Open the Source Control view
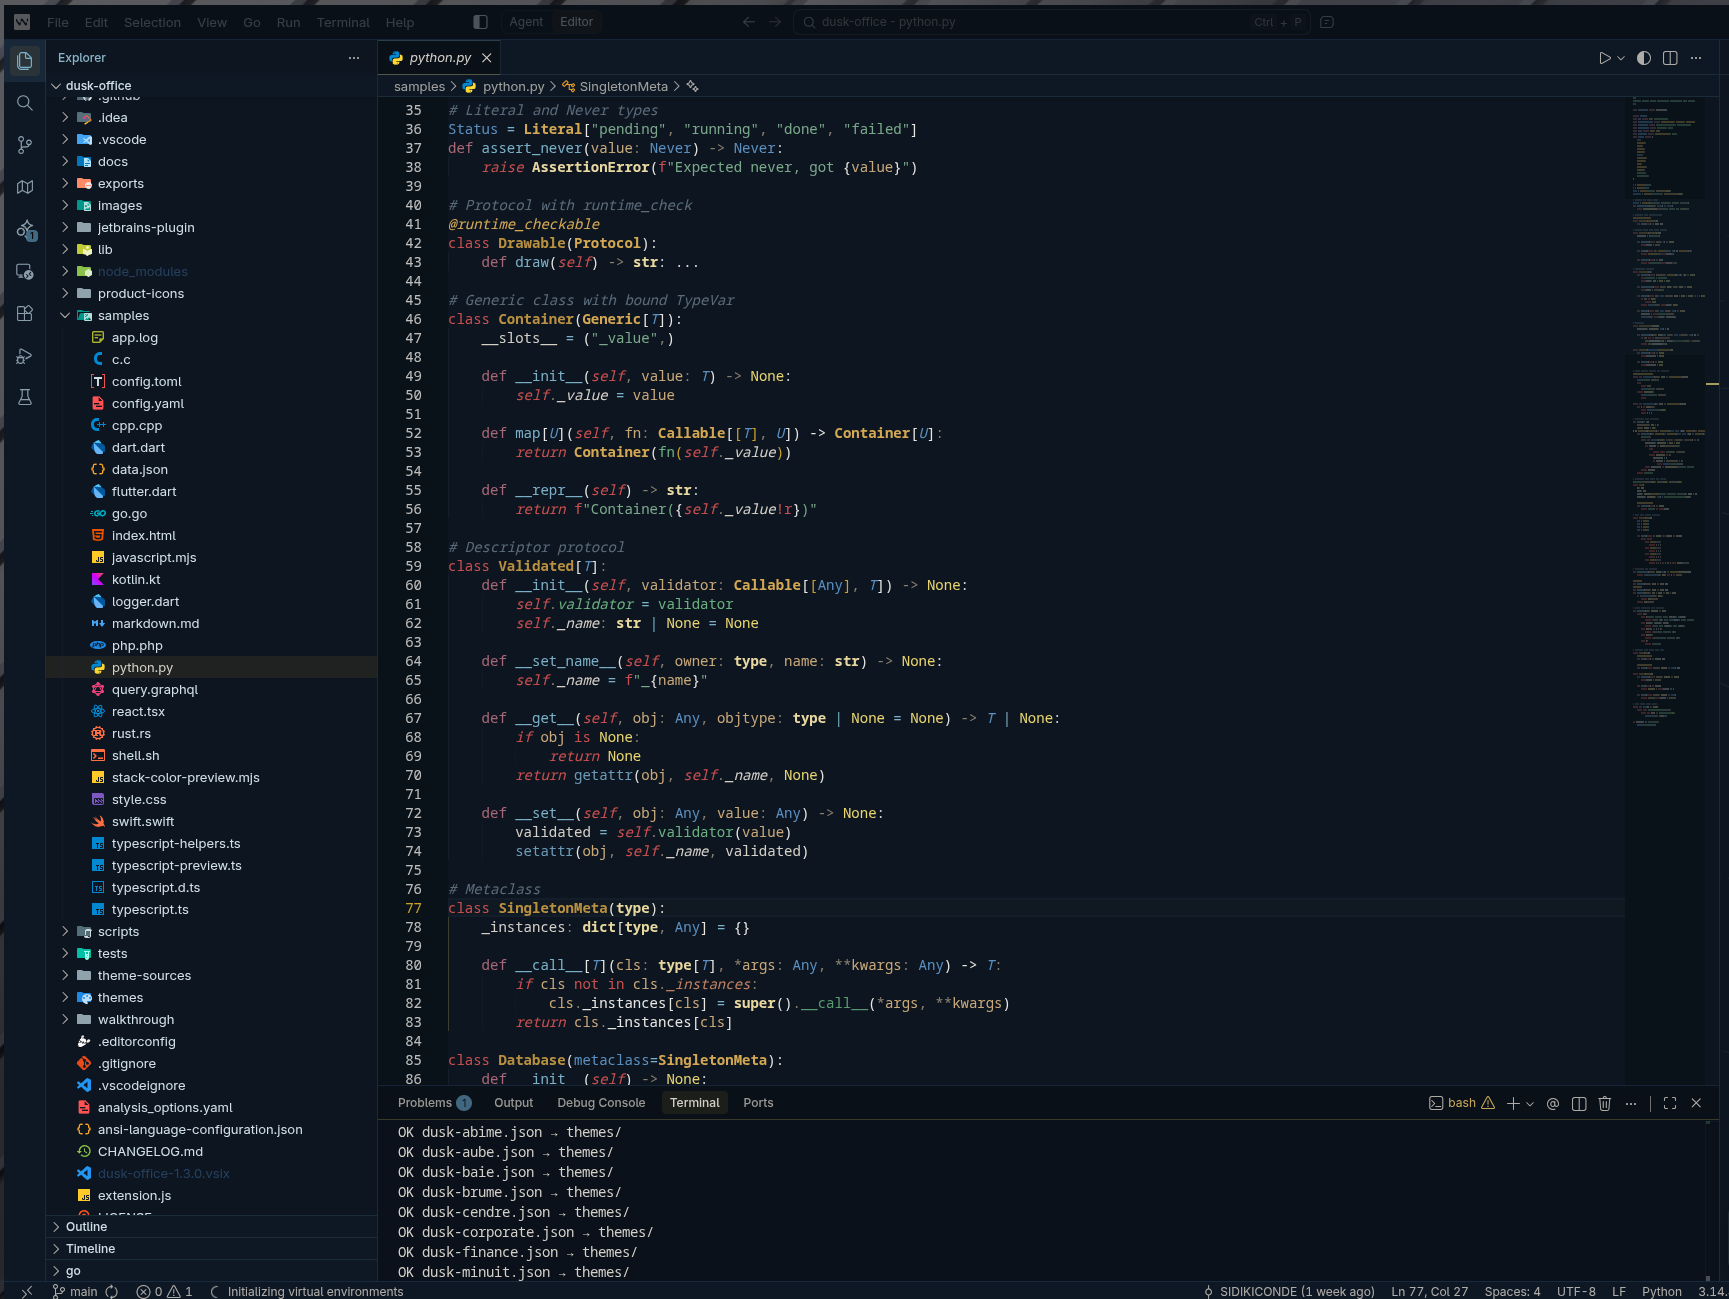The image size is (1729, 1299). (25, 145)
